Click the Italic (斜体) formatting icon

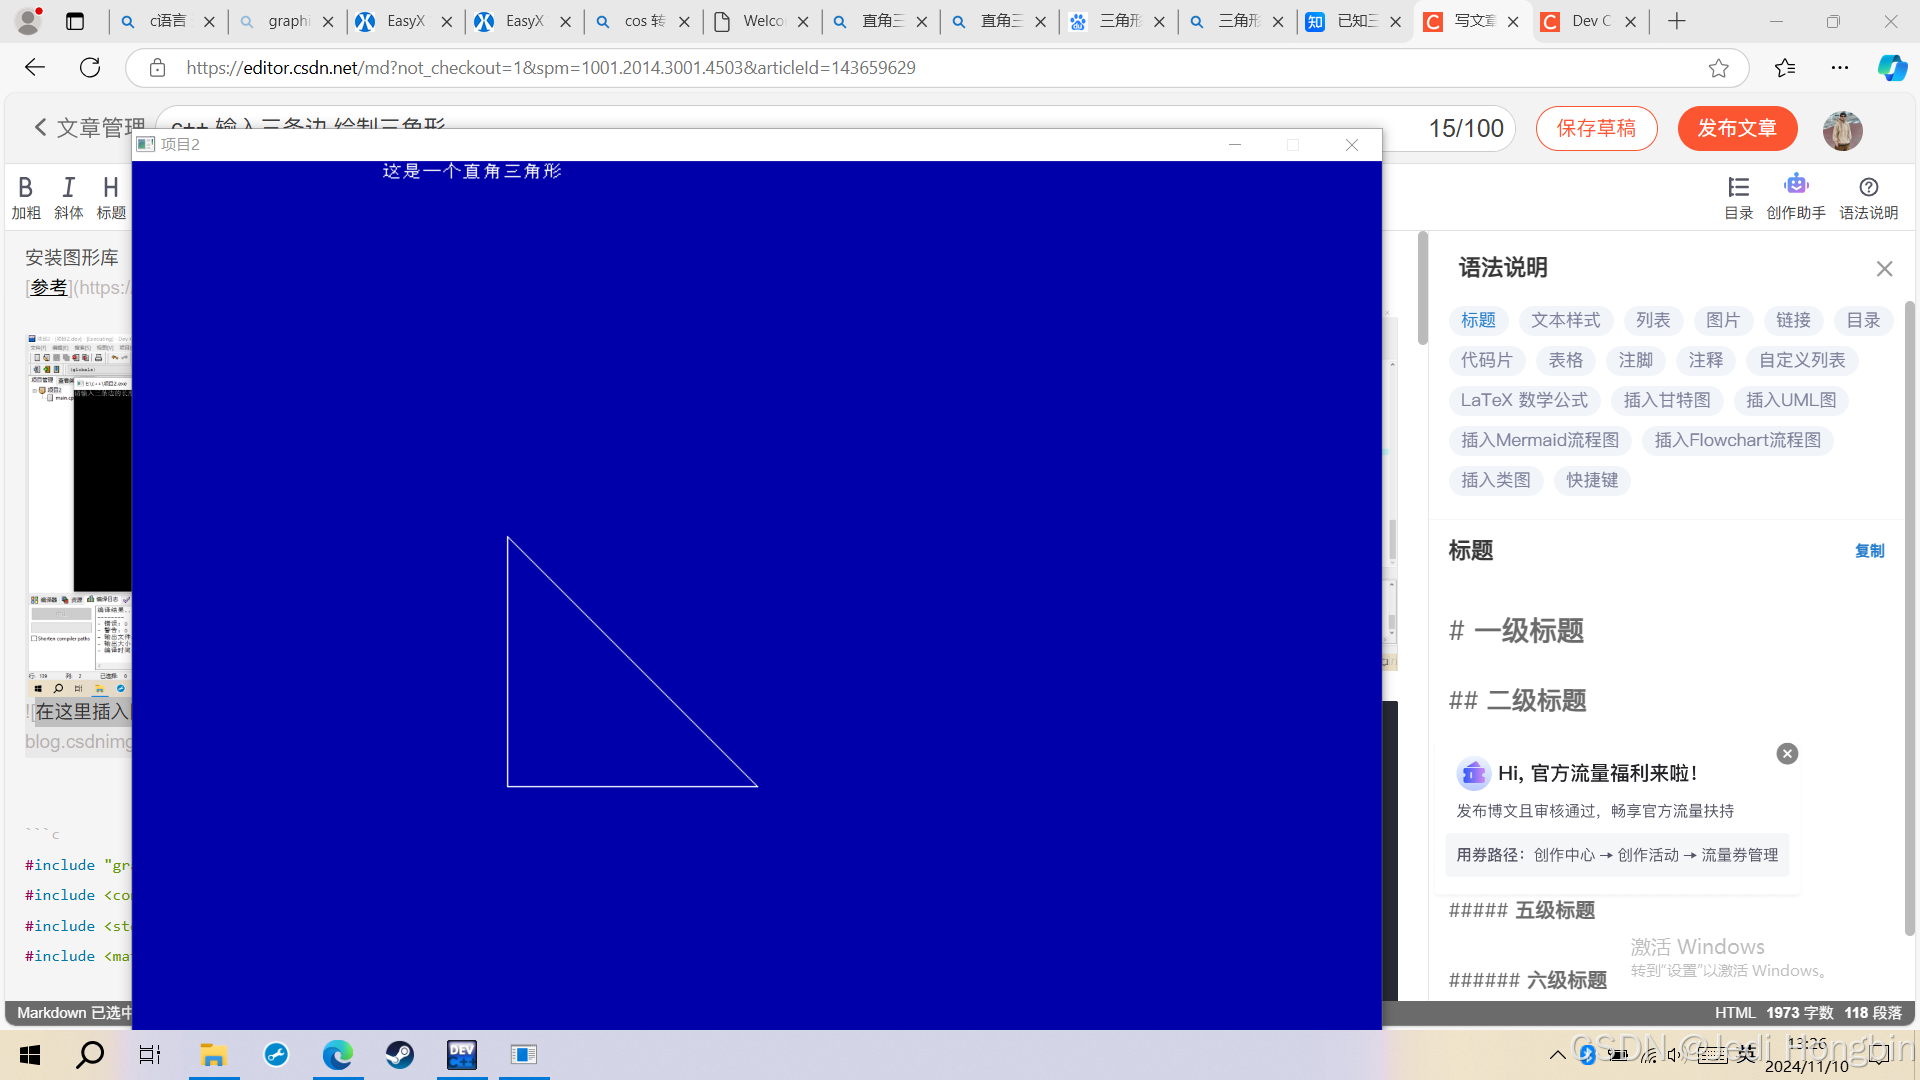tap(69, 197)
